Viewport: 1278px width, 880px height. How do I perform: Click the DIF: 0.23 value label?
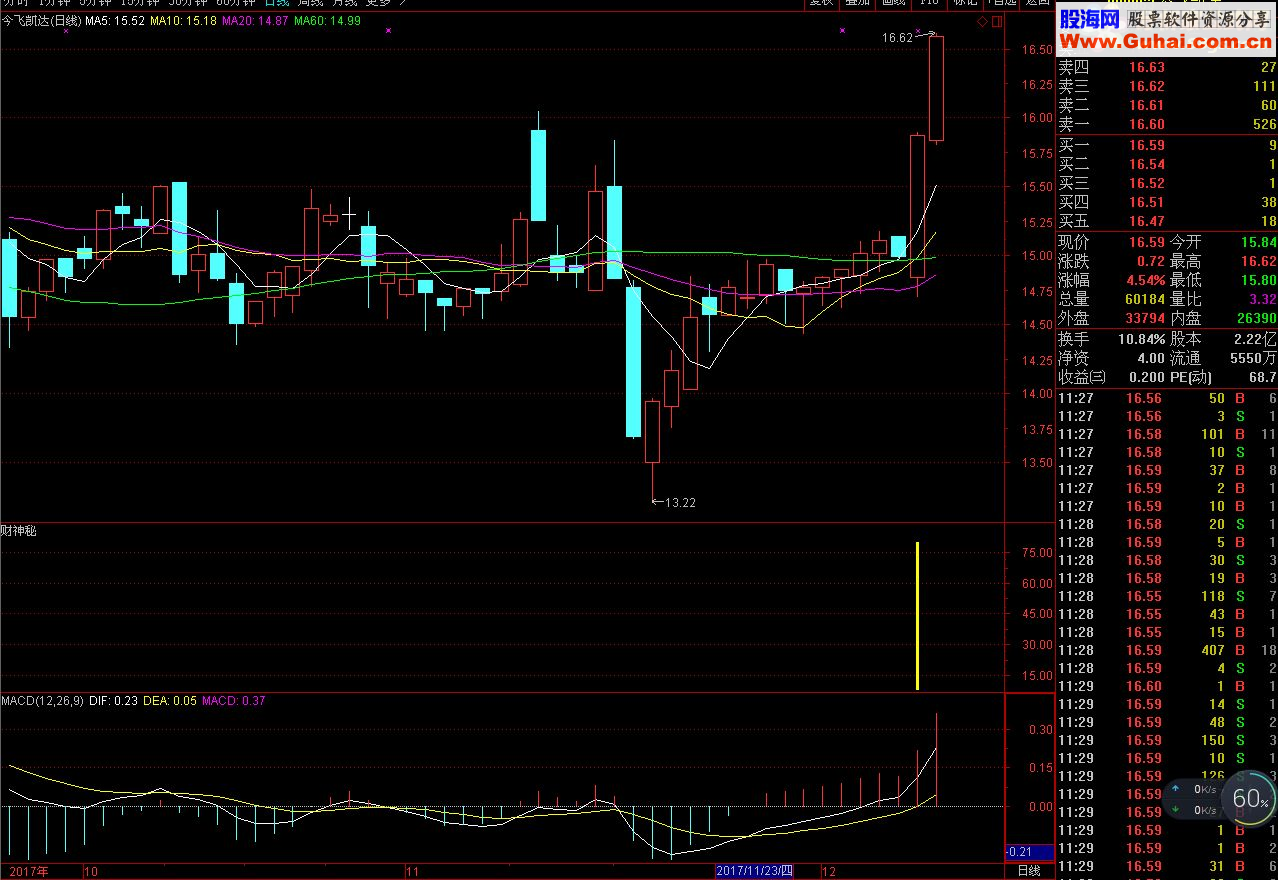click(114, 701)
